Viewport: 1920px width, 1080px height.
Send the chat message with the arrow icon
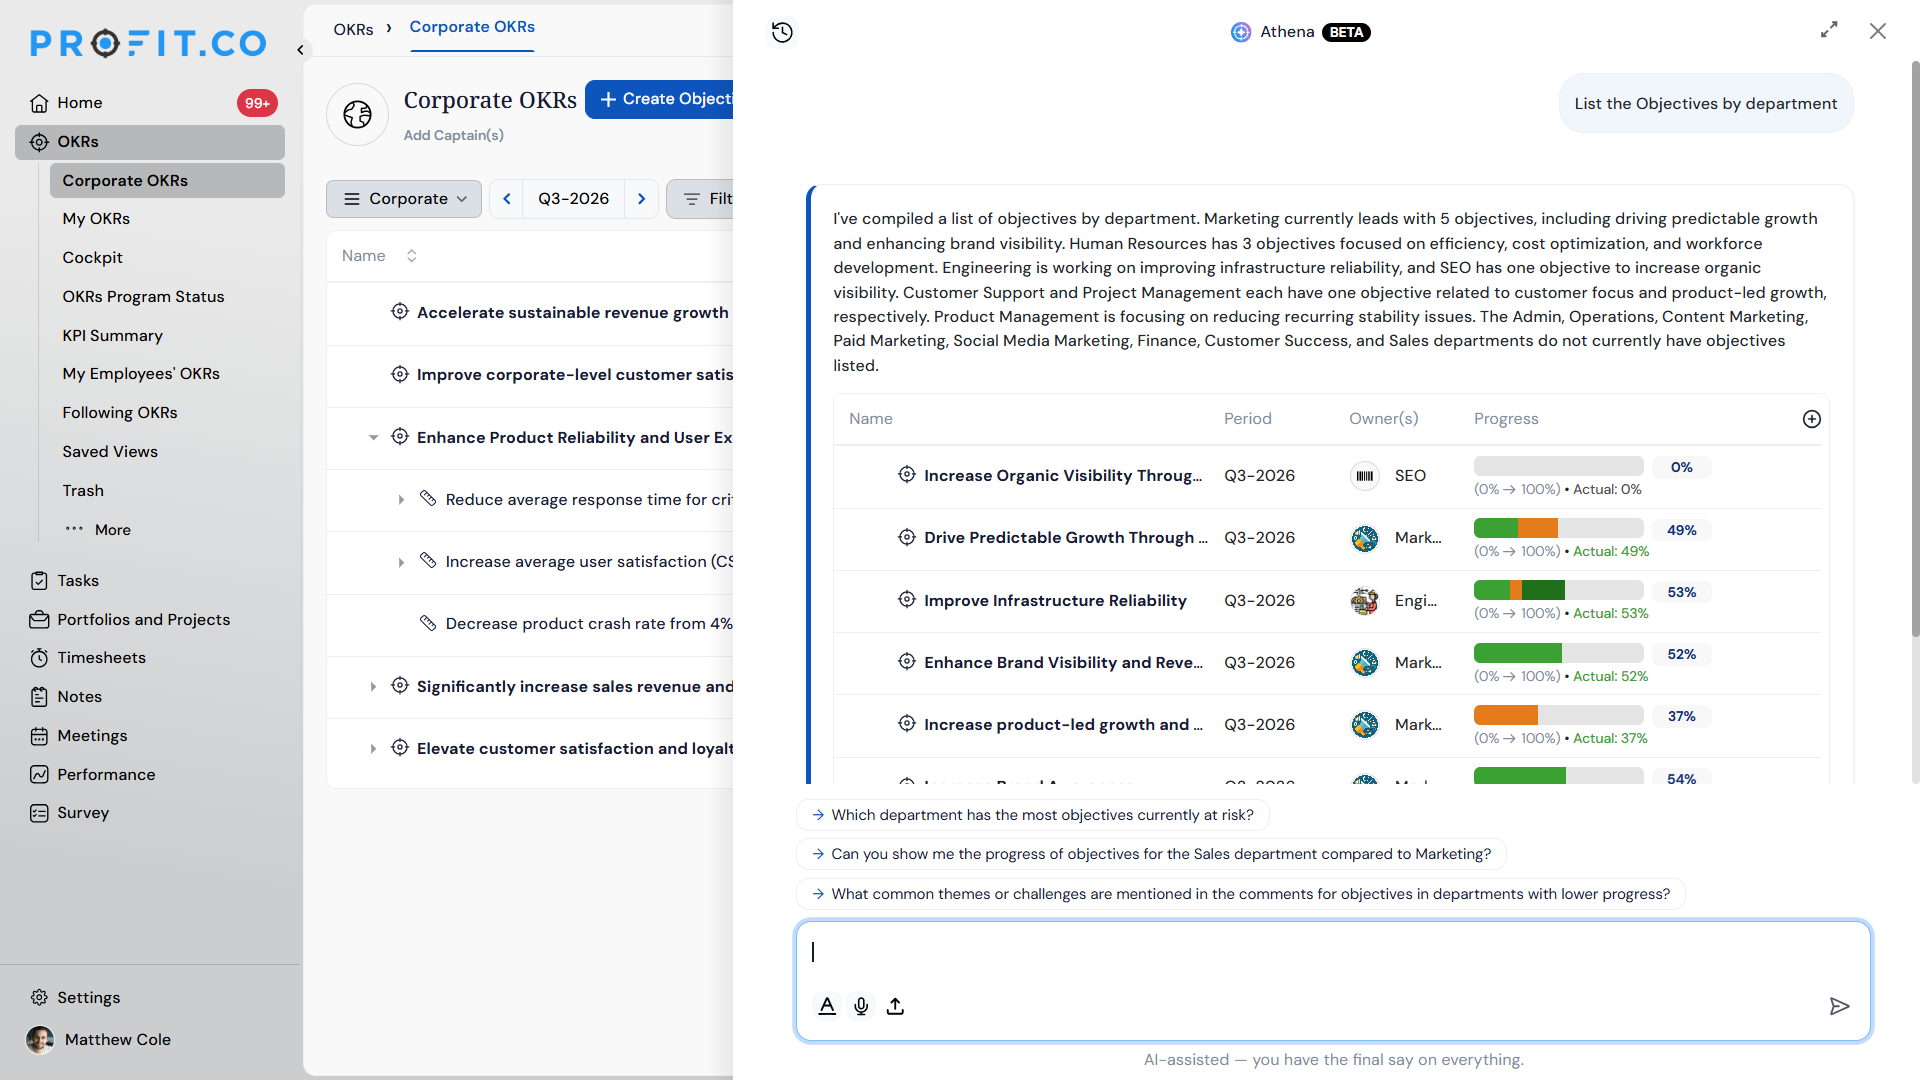(x=1839, y=1006)
